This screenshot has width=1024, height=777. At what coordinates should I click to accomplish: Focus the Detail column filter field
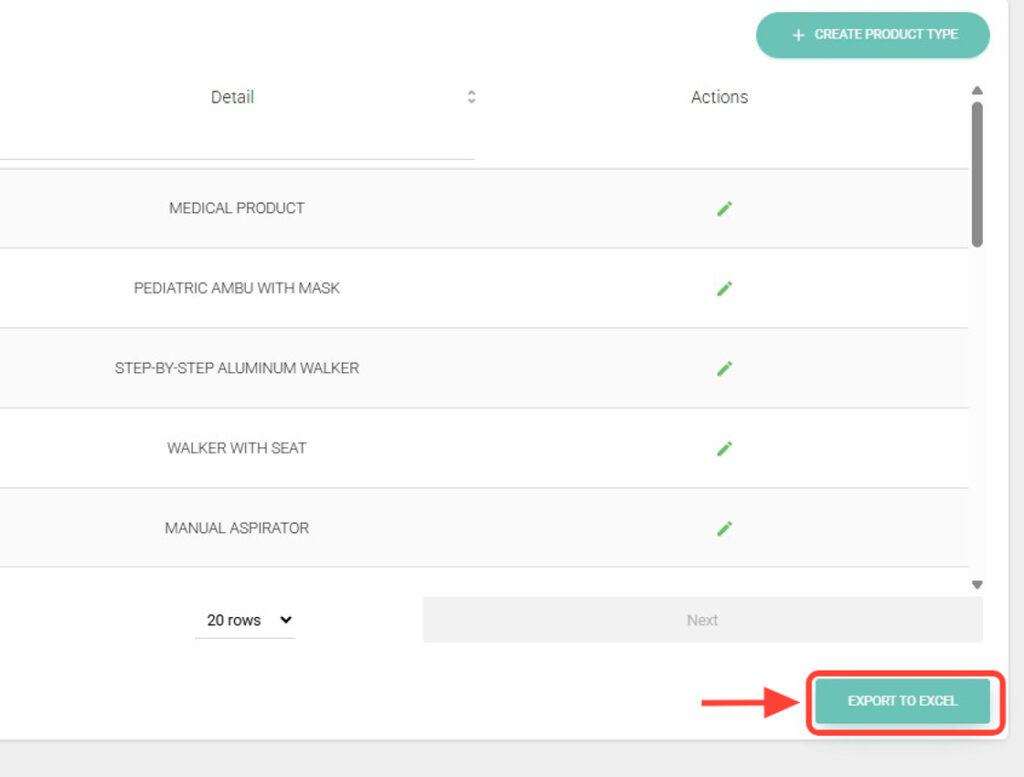236,144
